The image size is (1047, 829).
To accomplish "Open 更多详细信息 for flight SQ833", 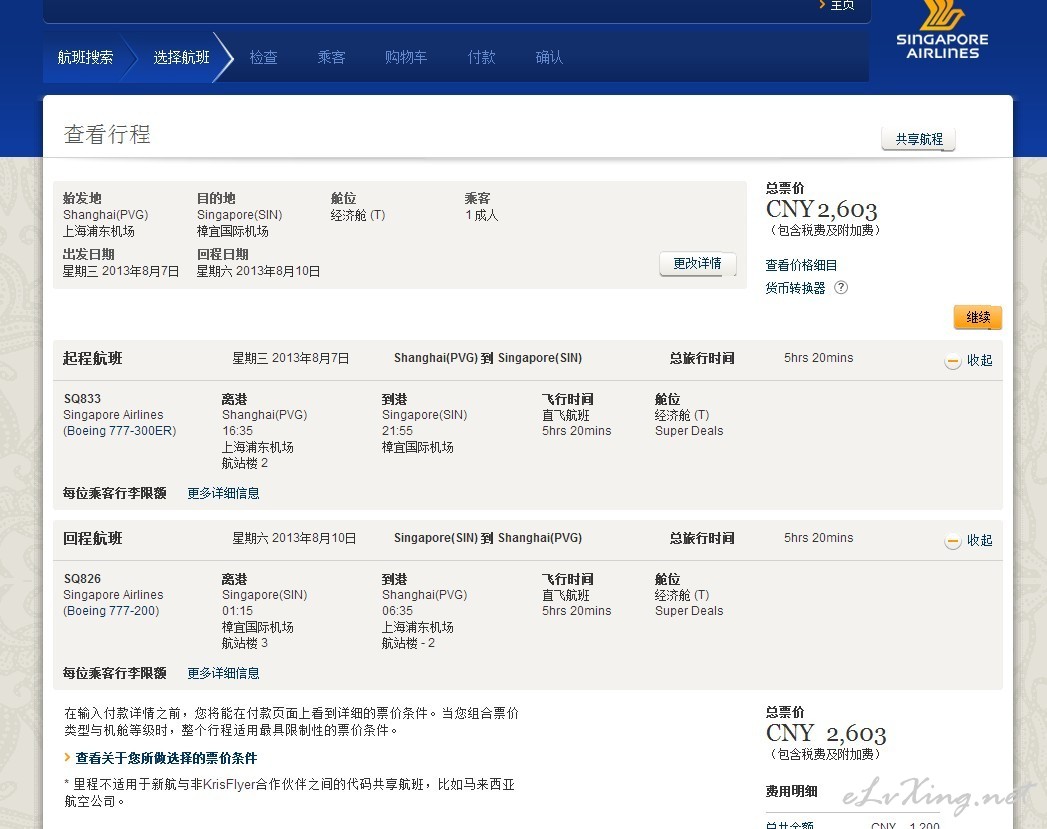I will coord(223,493).
